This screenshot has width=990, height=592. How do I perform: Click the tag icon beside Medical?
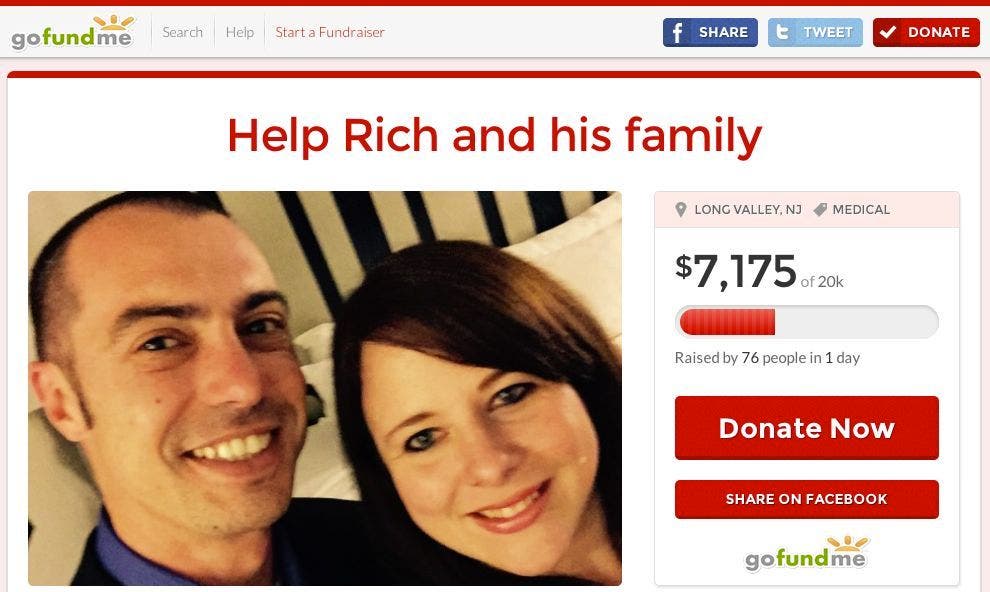tap(820, 210)
